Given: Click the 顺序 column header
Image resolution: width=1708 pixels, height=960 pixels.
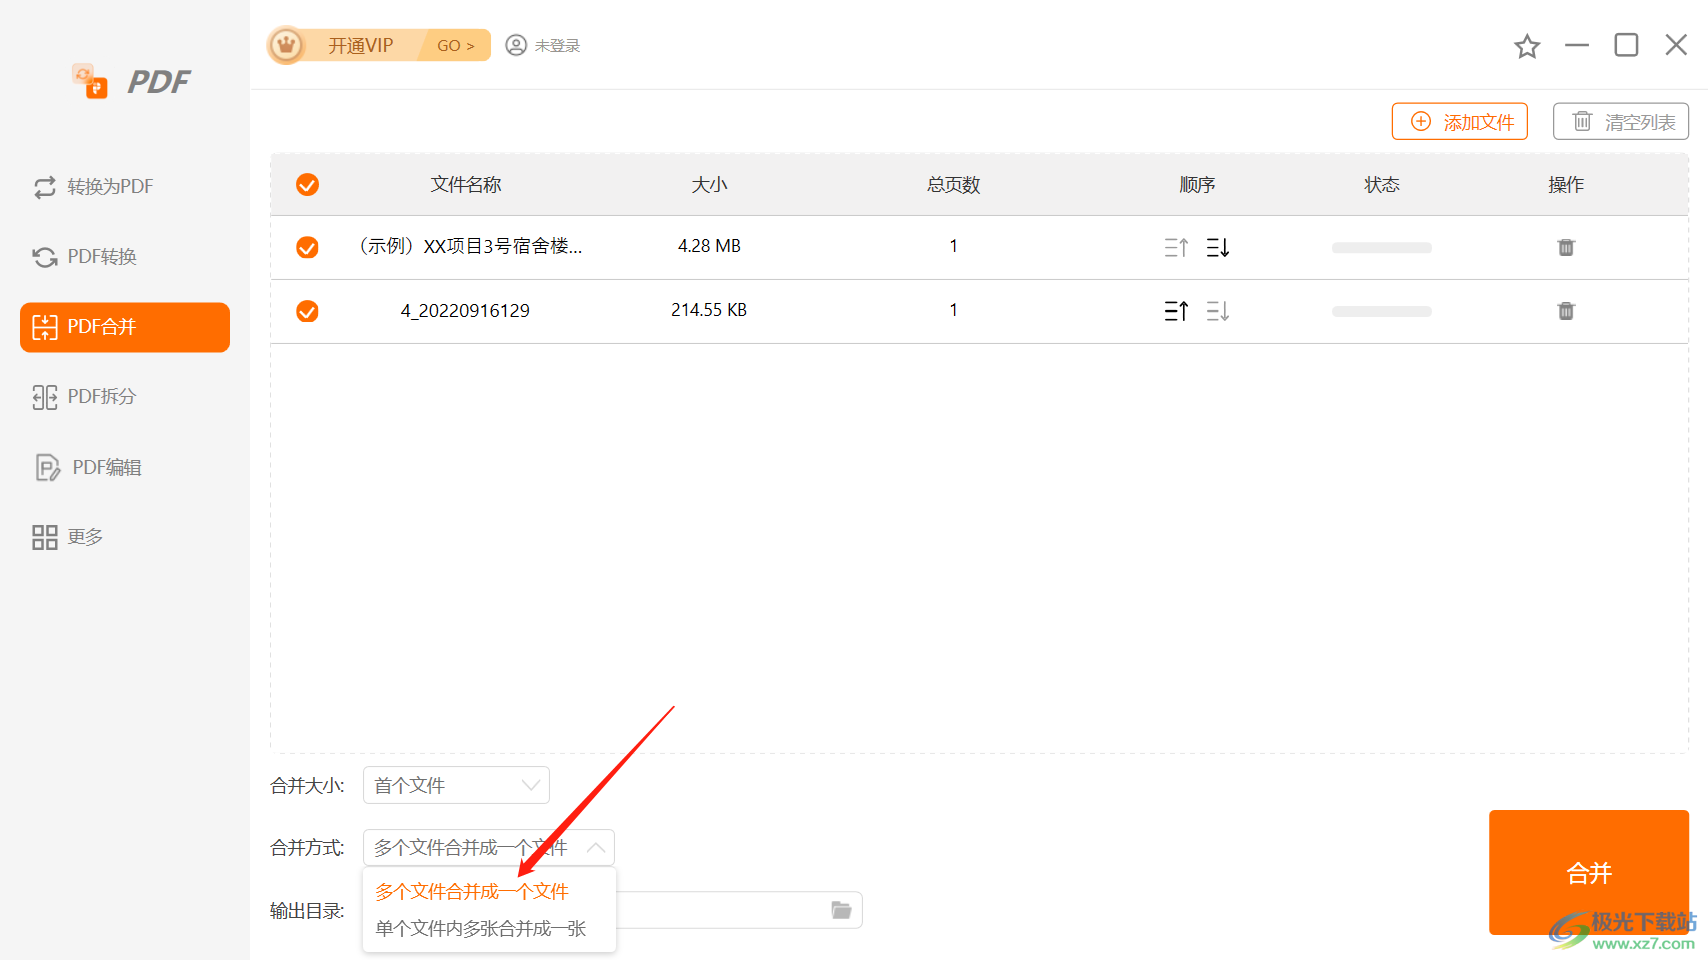Looking at the screenshot, I should (1197, 185).
